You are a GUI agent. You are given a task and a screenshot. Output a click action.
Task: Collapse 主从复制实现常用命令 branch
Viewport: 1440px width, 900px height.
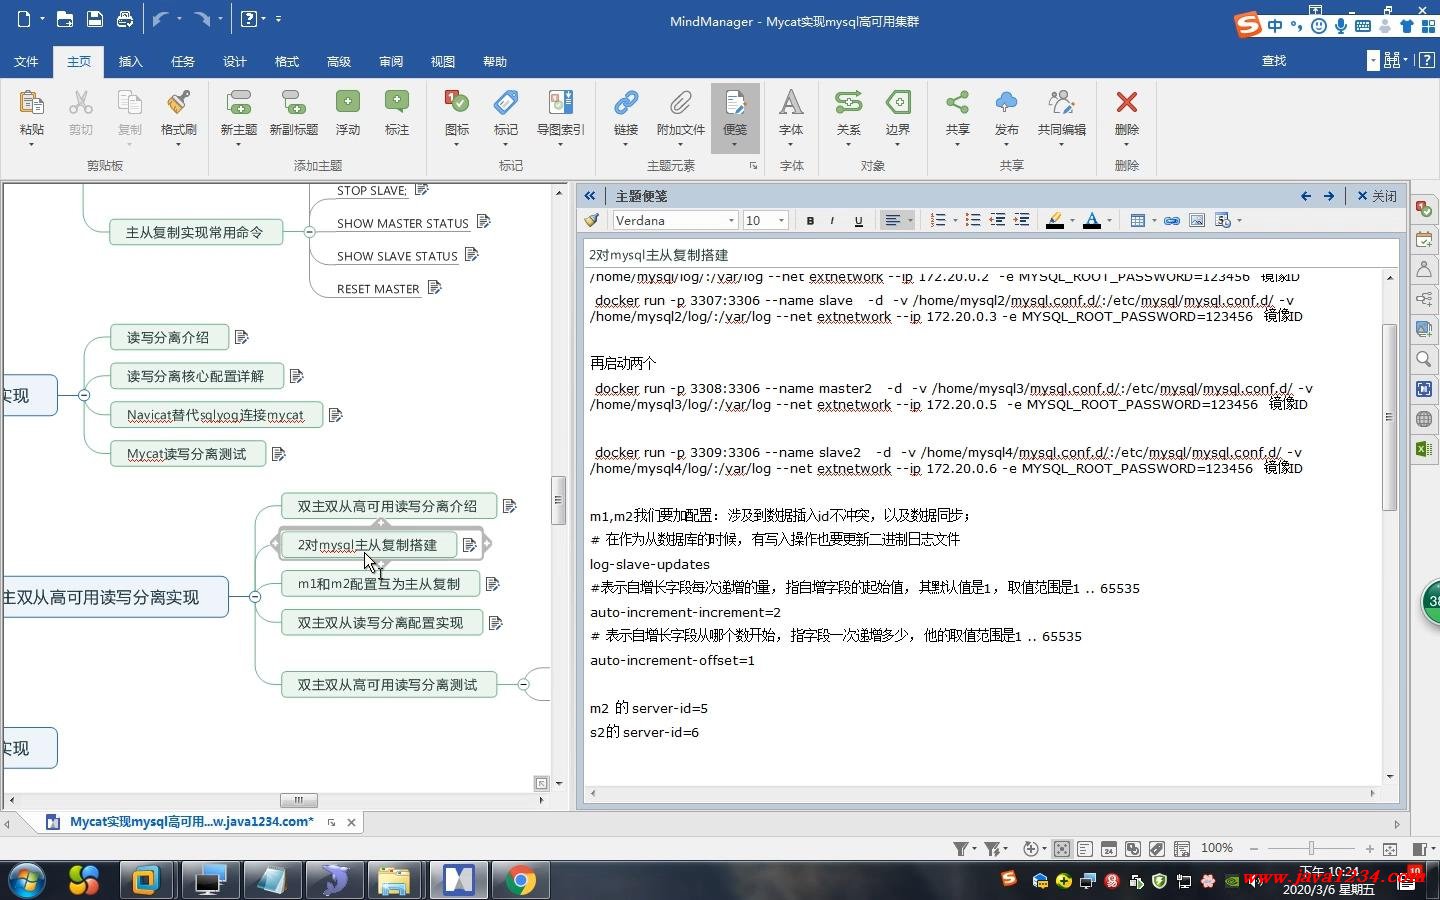pos(309,232)
